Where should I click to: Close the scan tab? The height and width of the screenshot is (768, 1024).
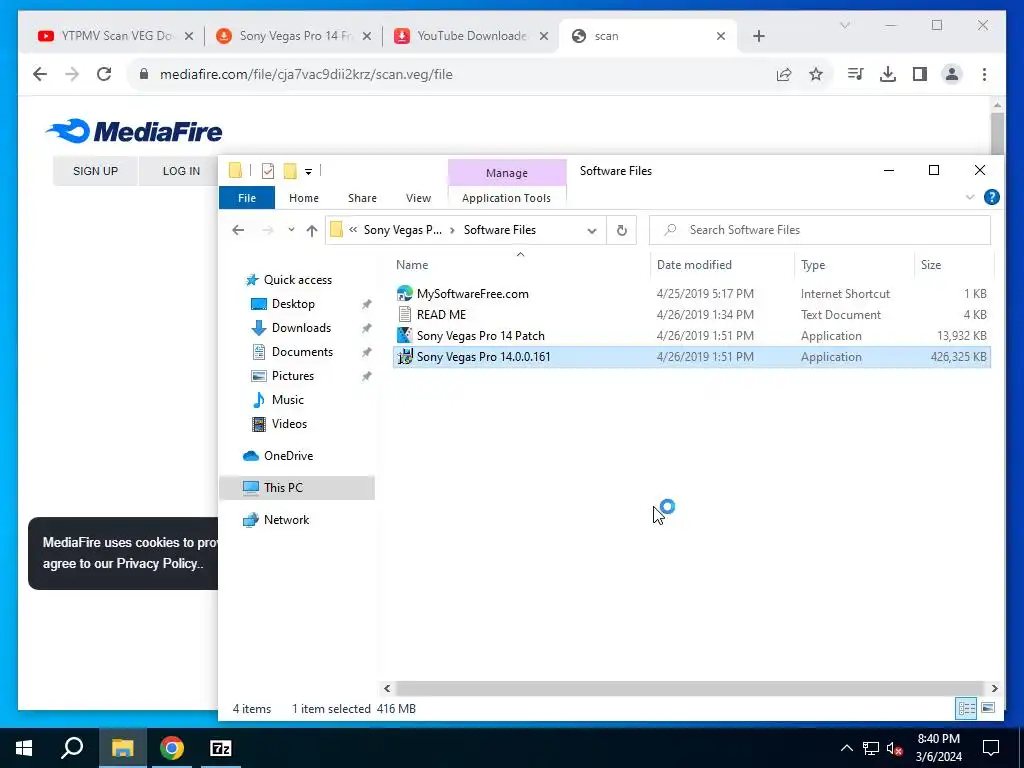720,37
